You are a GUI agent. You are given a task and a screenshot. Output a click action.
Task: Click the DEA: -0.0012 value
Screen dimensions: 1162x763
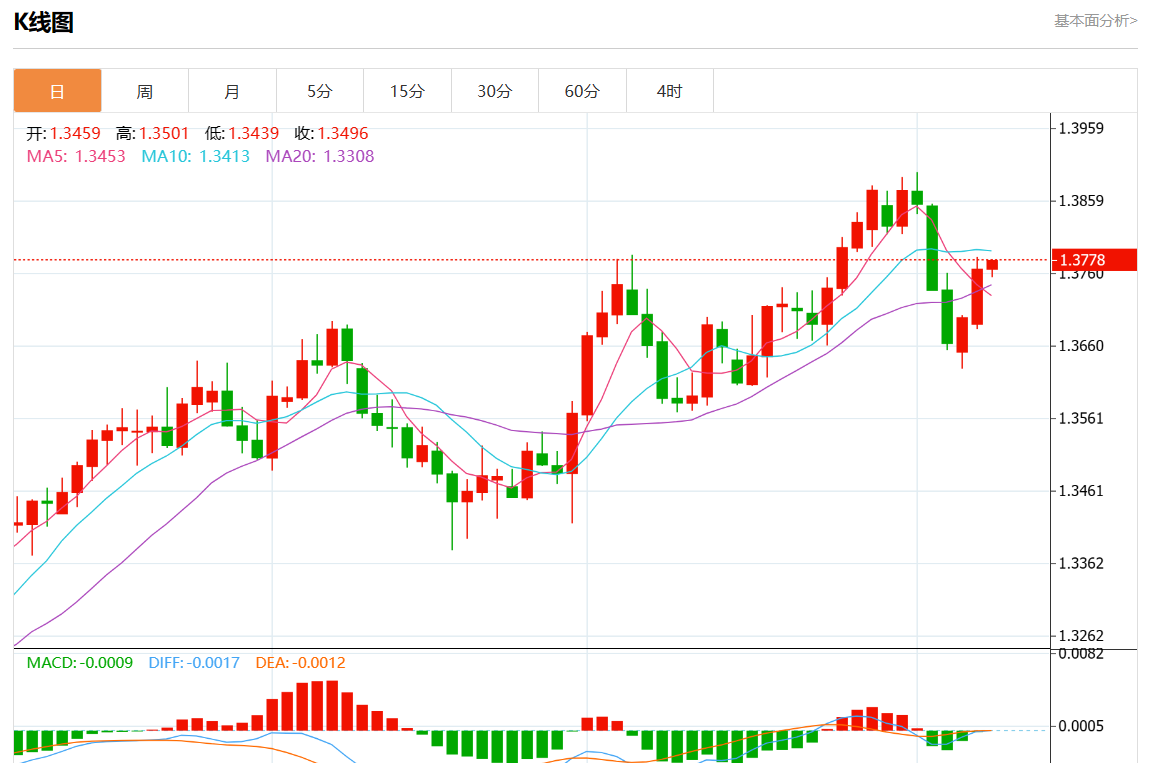pyautogui.click(x=300, y=662)
